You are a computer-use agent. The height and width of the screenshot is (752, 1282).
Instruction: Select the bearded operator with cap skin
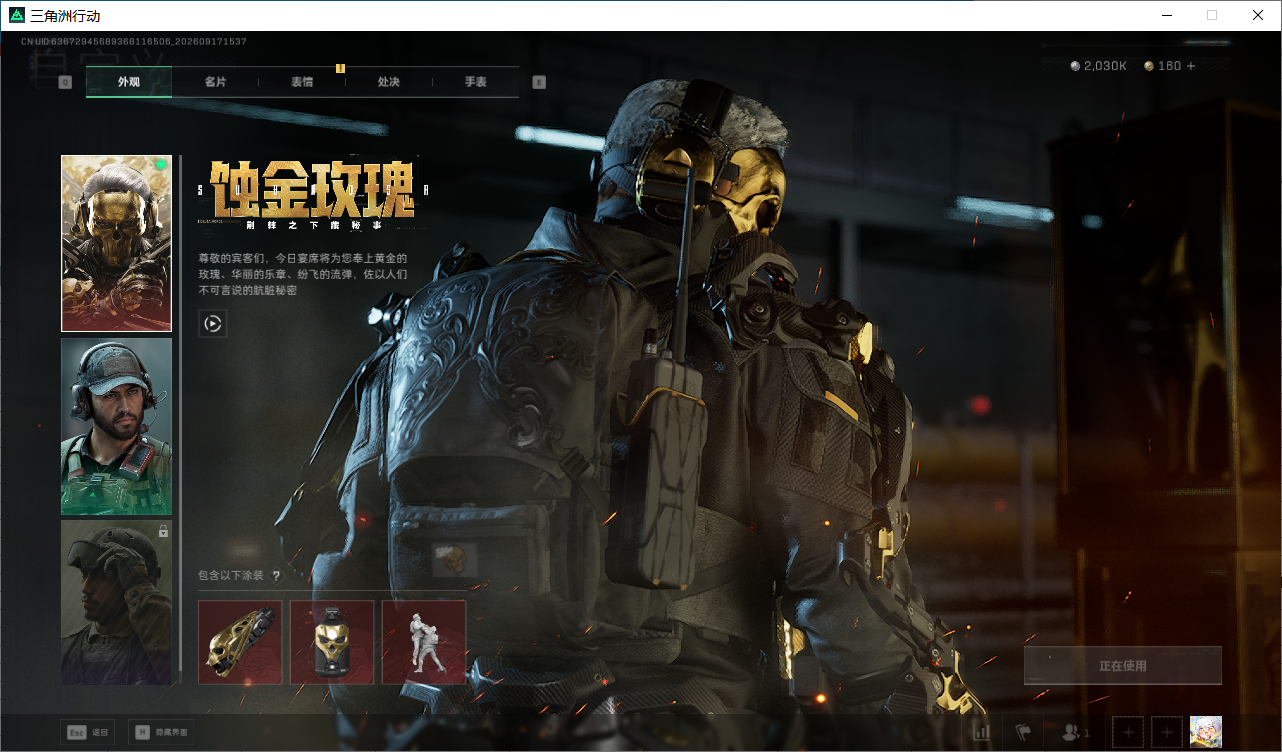116,427
